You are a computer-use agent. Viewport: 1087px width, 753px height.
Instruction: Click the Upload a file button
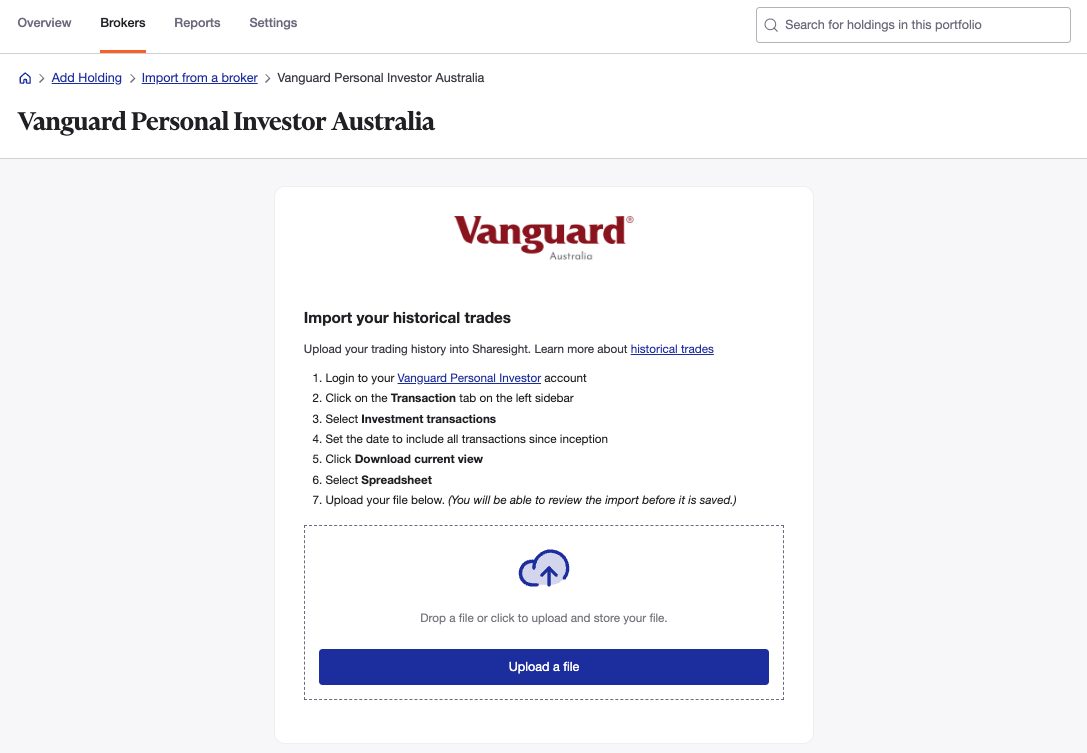pyautogui.click(x=543, y=666)
